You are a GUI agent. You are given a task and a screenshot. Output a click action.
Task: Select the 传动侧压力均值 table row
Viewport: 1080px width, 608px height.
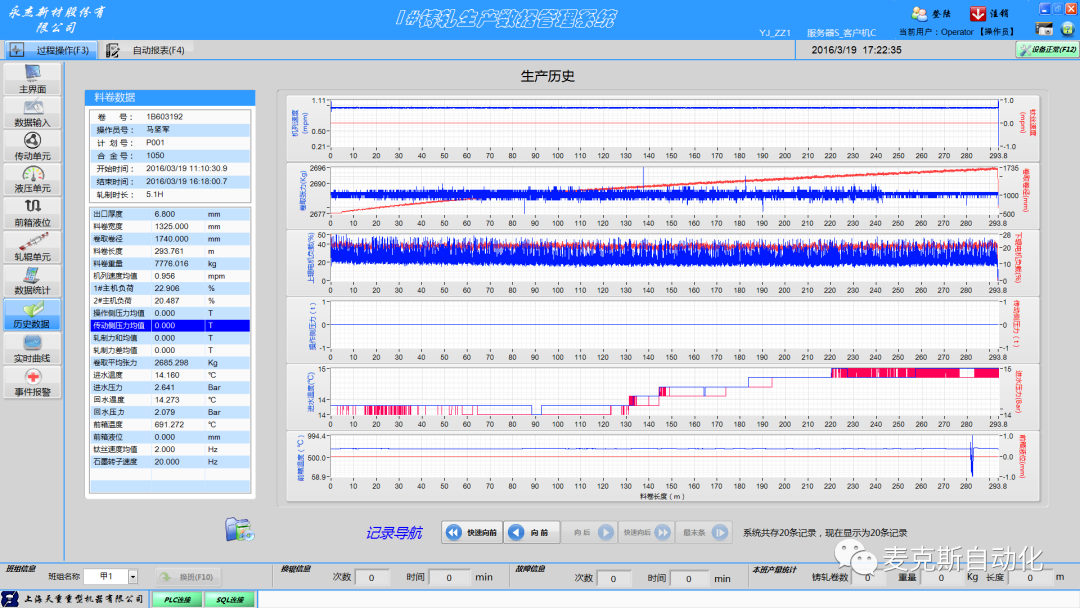click(x=169, y=325)
